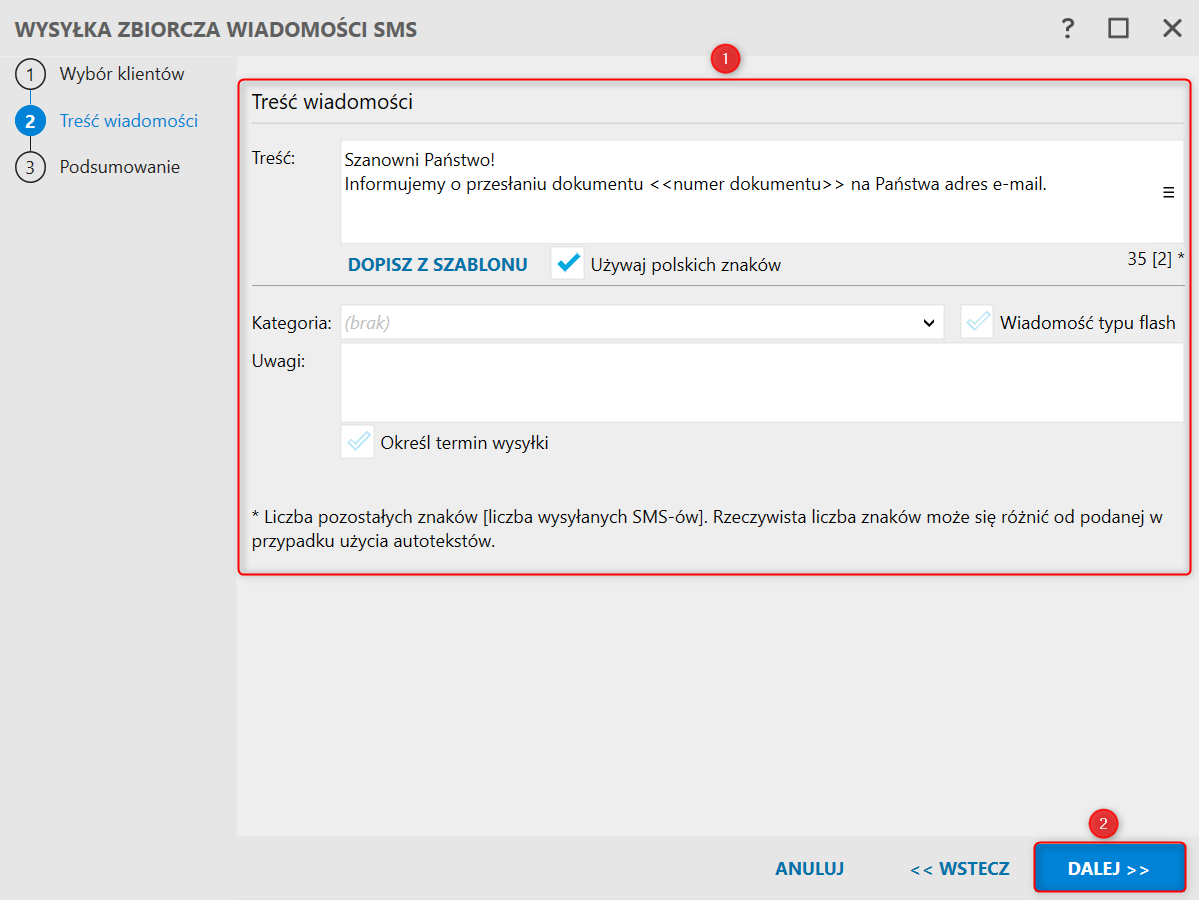Enable Wiadomość typu flash checkbox

[x=977, y=322]
